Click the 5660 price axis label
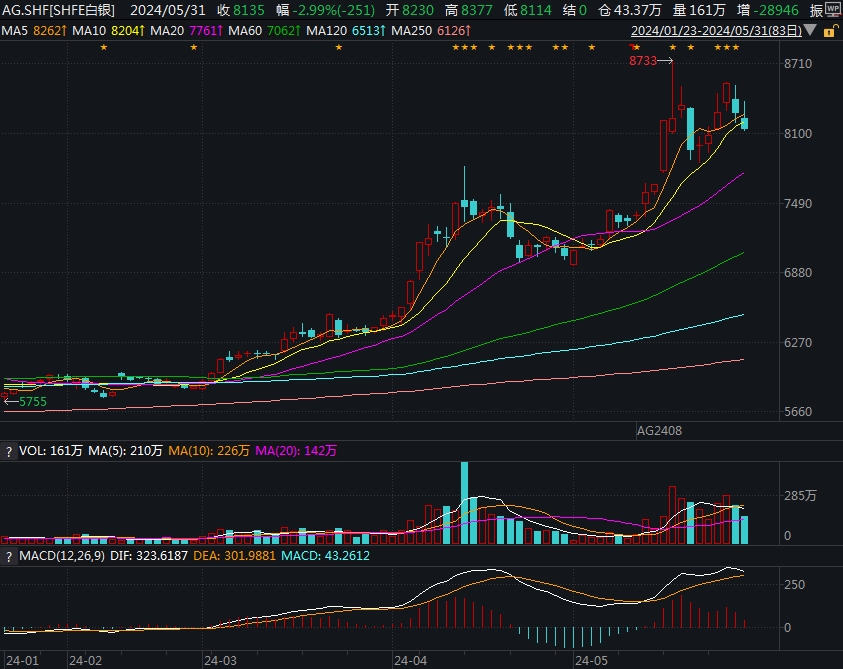 tap(798, 411)
